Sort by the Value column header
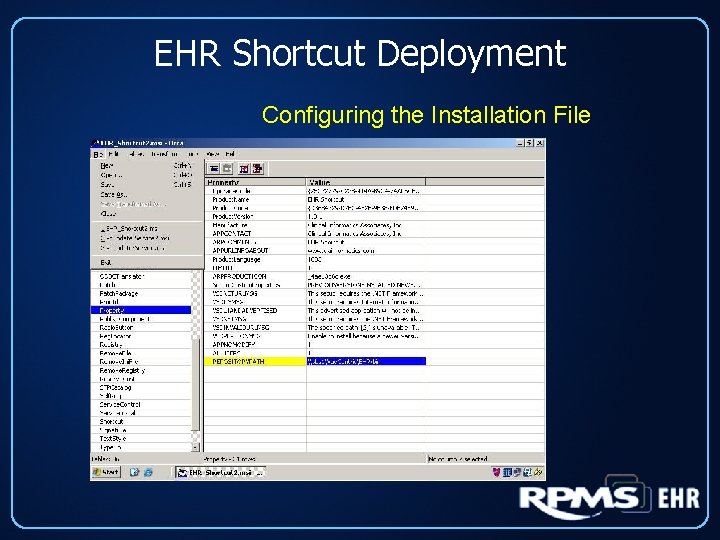 (366, 182)
